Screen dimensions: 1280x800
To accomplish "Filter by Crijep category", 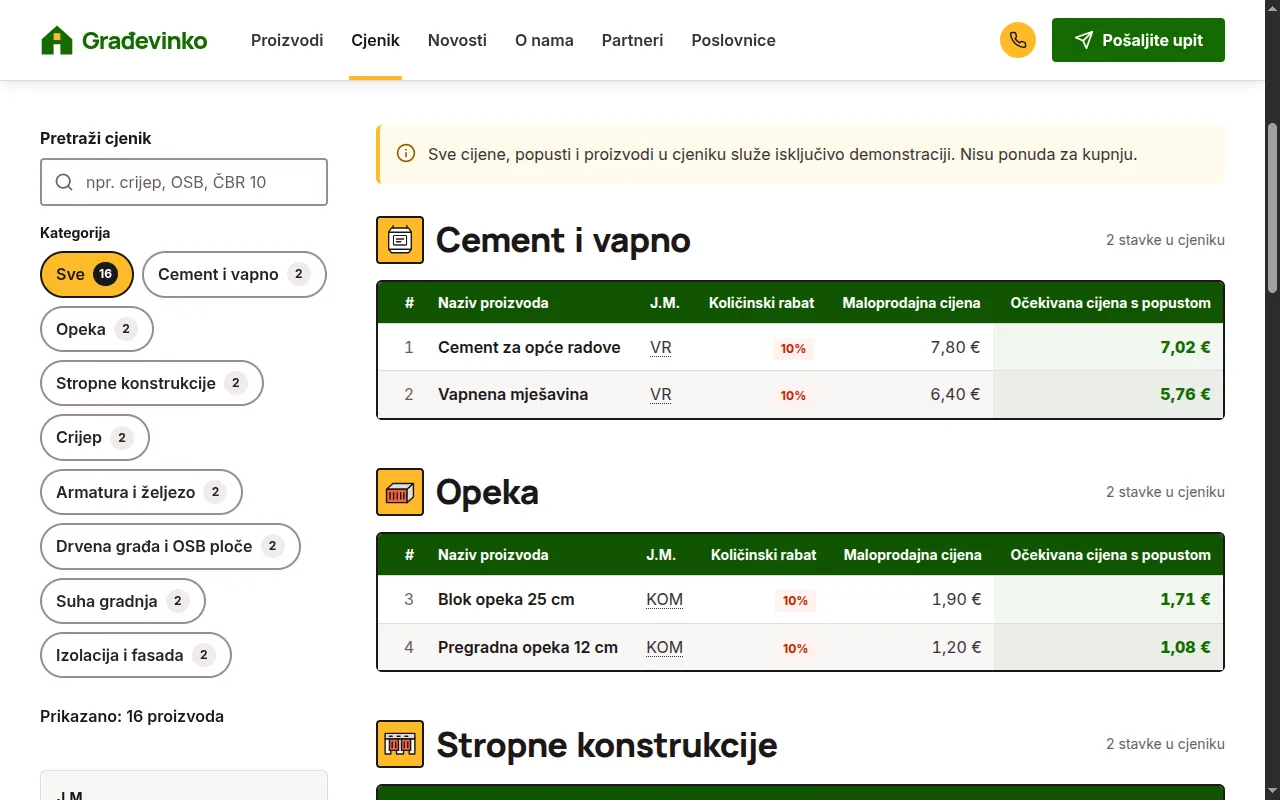I will 95,437.
